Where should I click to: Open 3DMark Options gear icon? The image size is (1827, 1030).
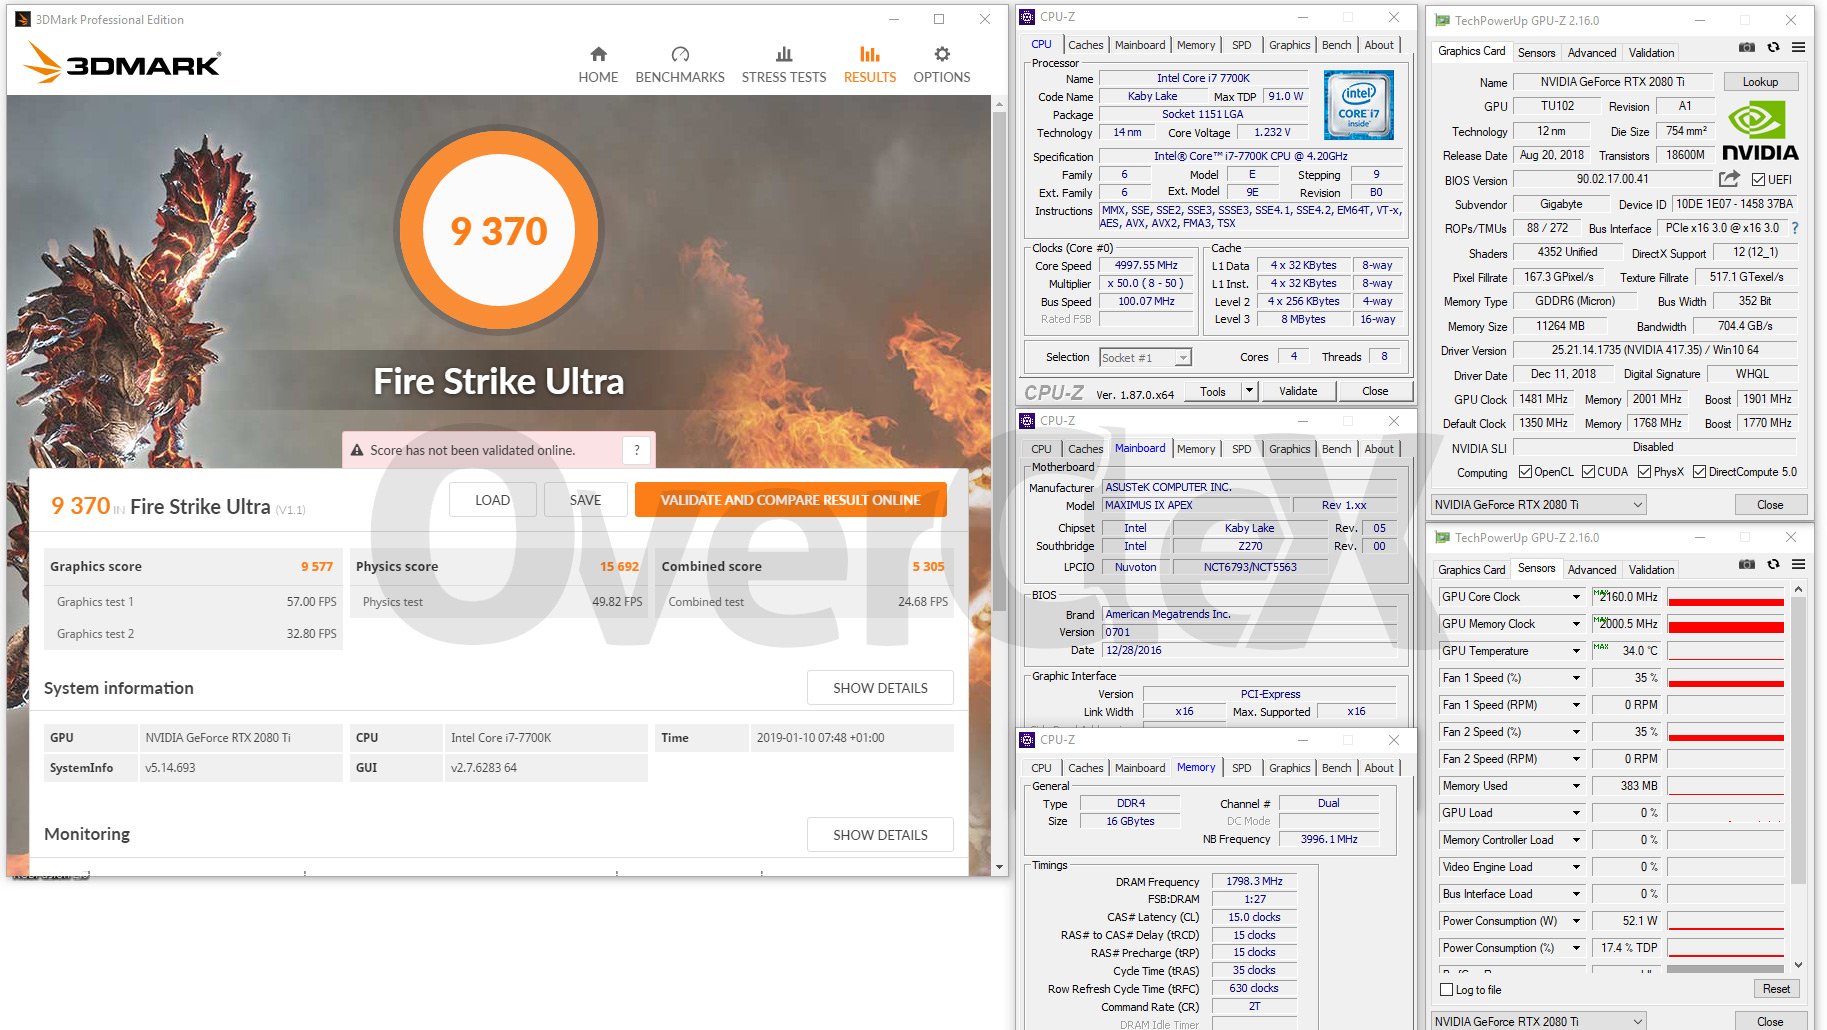pyautogui.click(x=941, y=55)
